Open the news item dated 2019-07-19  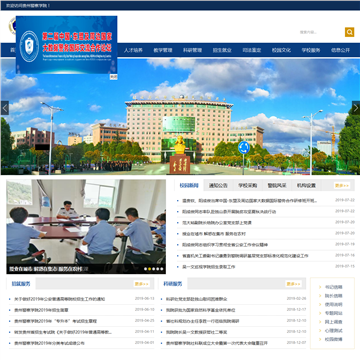click(225, 245)
